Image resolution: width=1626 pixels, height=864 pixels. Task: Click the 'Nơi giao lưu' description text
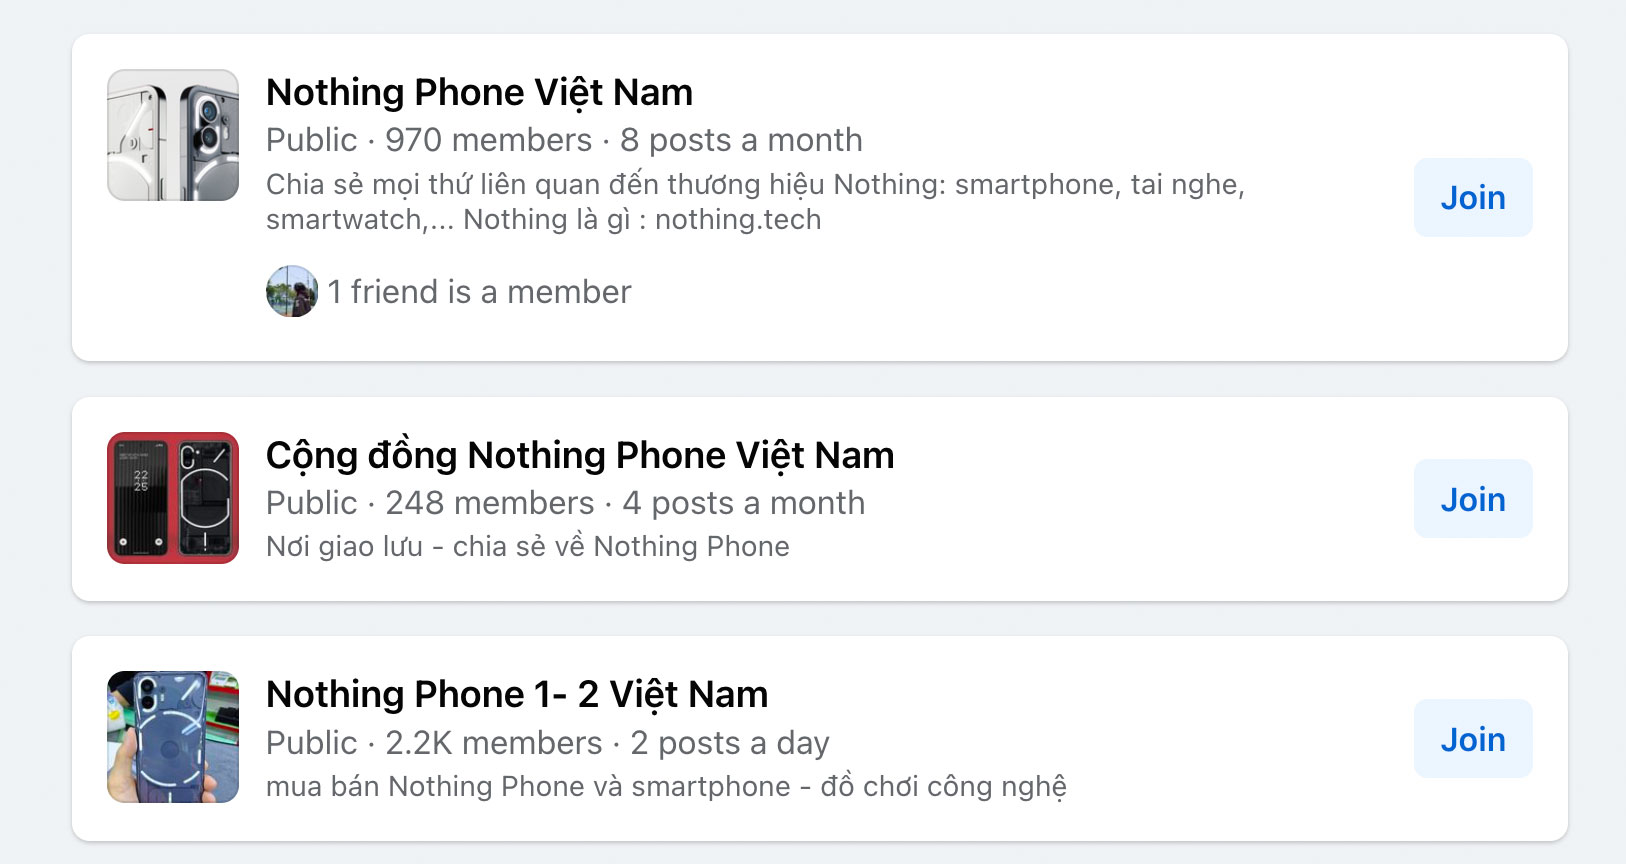[528, 546]
